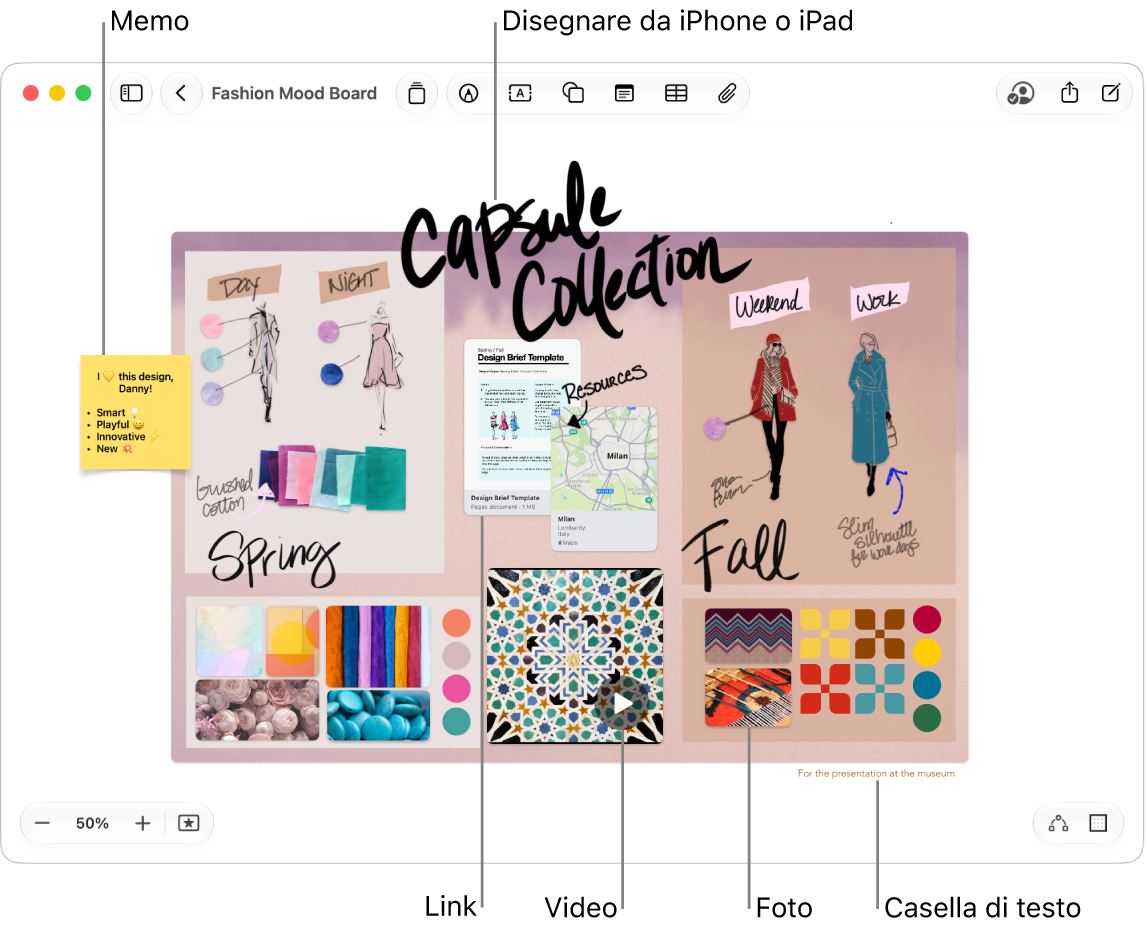1146x926 pixels.
Task: Select the geometric checker pattern image
Action: click(852, 661)
